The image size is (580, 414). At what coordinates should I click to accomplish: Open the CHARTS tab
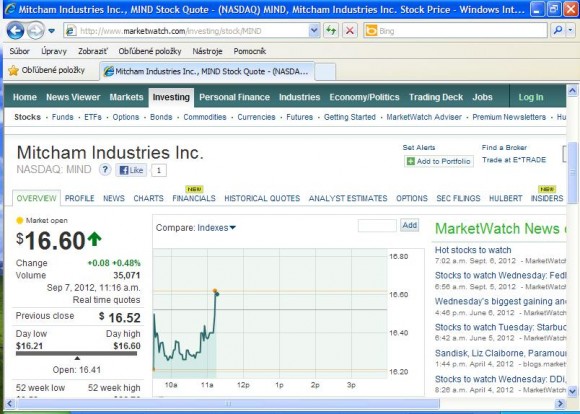point(148,198)
